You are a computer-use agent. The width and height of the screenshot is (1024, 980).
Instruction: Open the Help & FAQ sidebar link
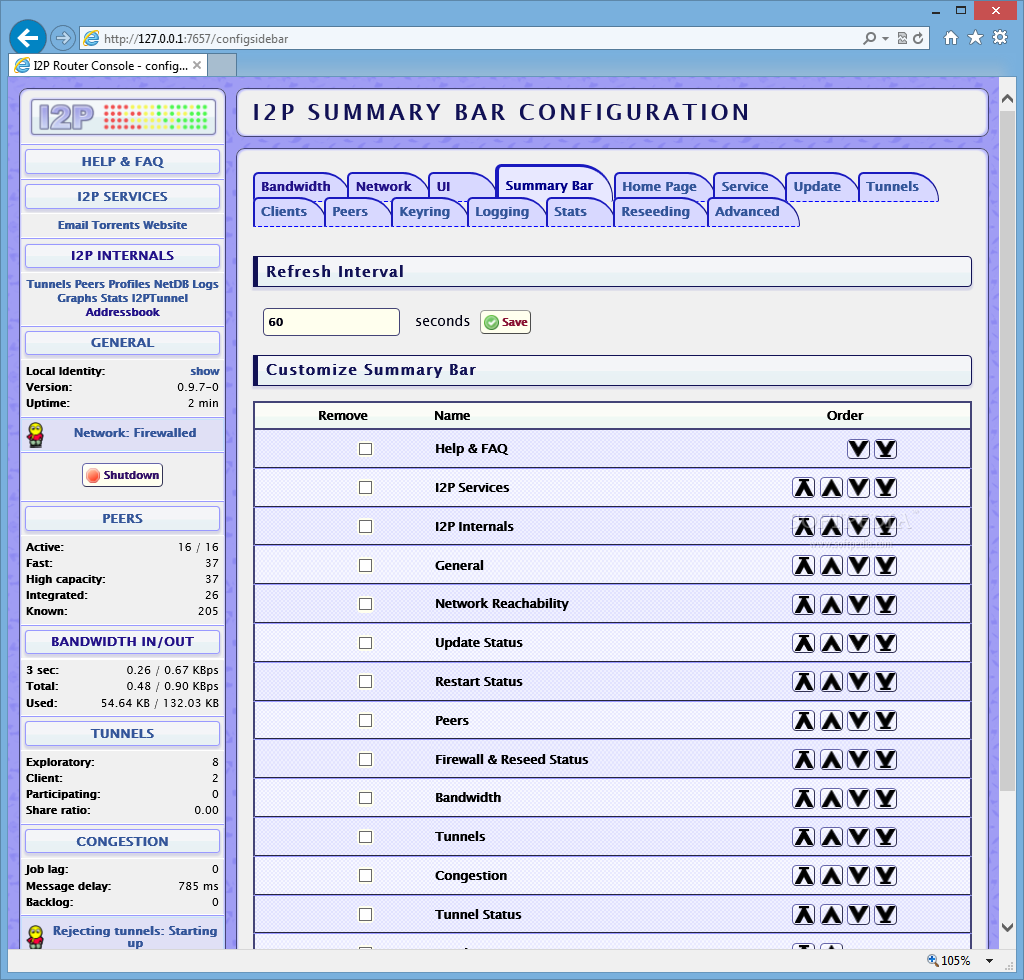123,162
